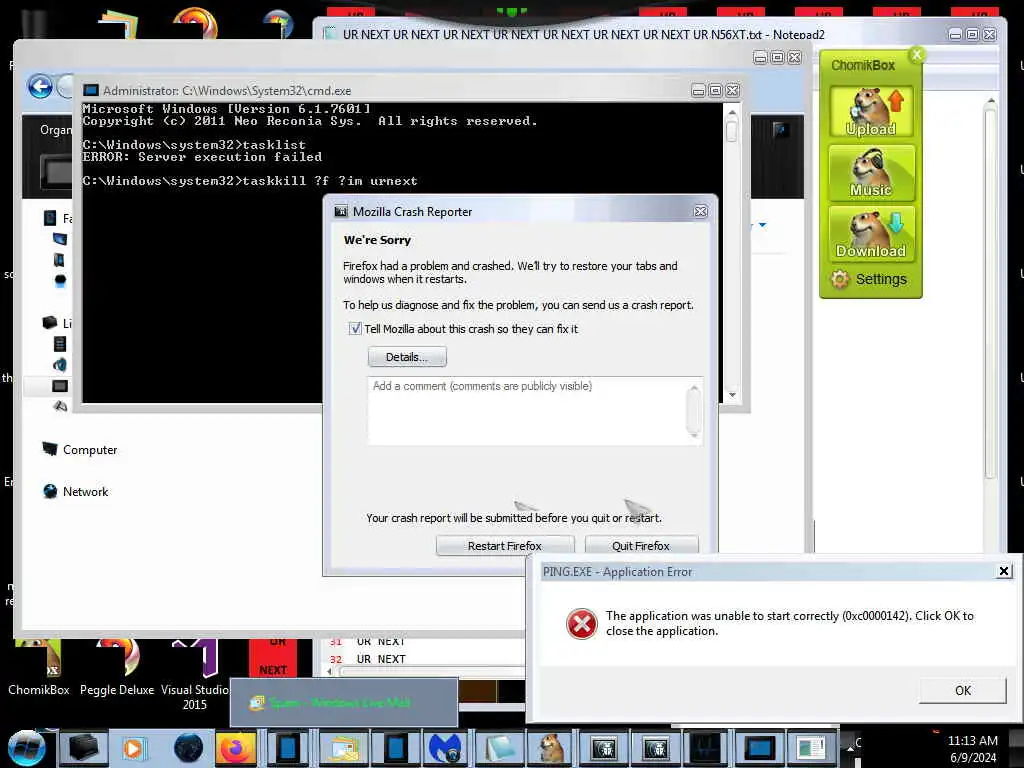
Task: Open the Peggle Deluxe desktop shortcut
Action: click(x=117, y=667)
